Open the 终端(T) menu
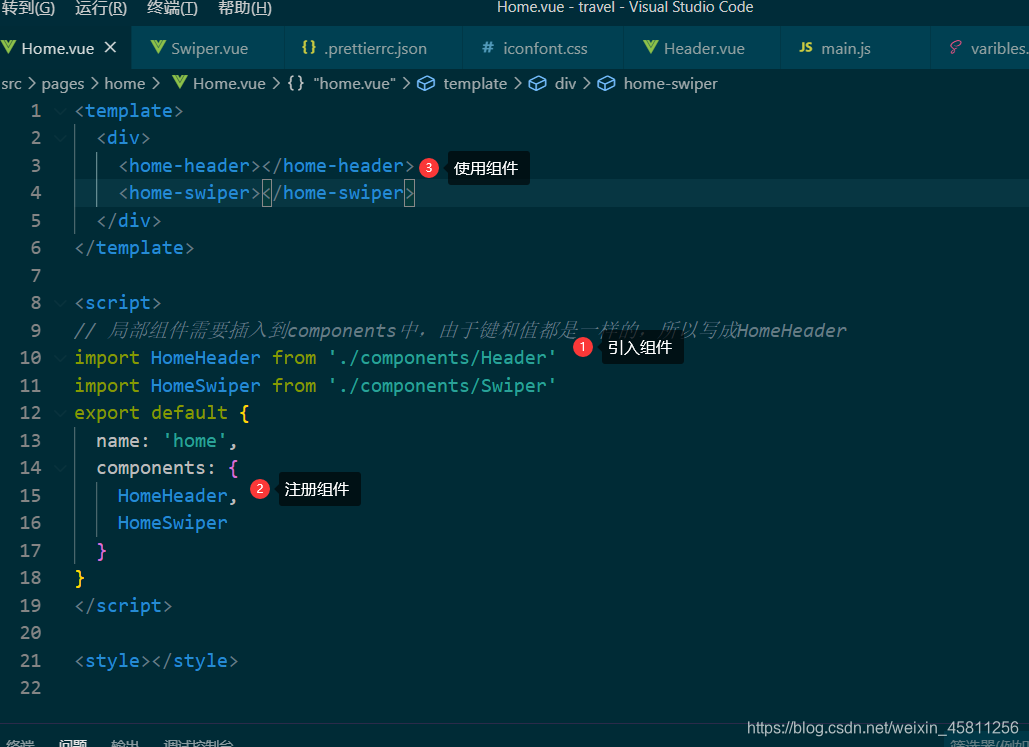 tap(172, 8)
